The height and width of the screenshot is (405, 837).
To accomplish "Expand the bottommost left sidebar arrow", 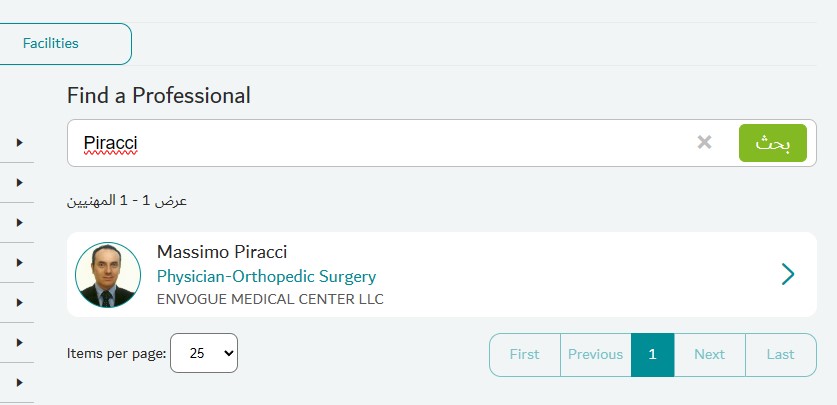I will pyautogui.click(x=19, y=382).
